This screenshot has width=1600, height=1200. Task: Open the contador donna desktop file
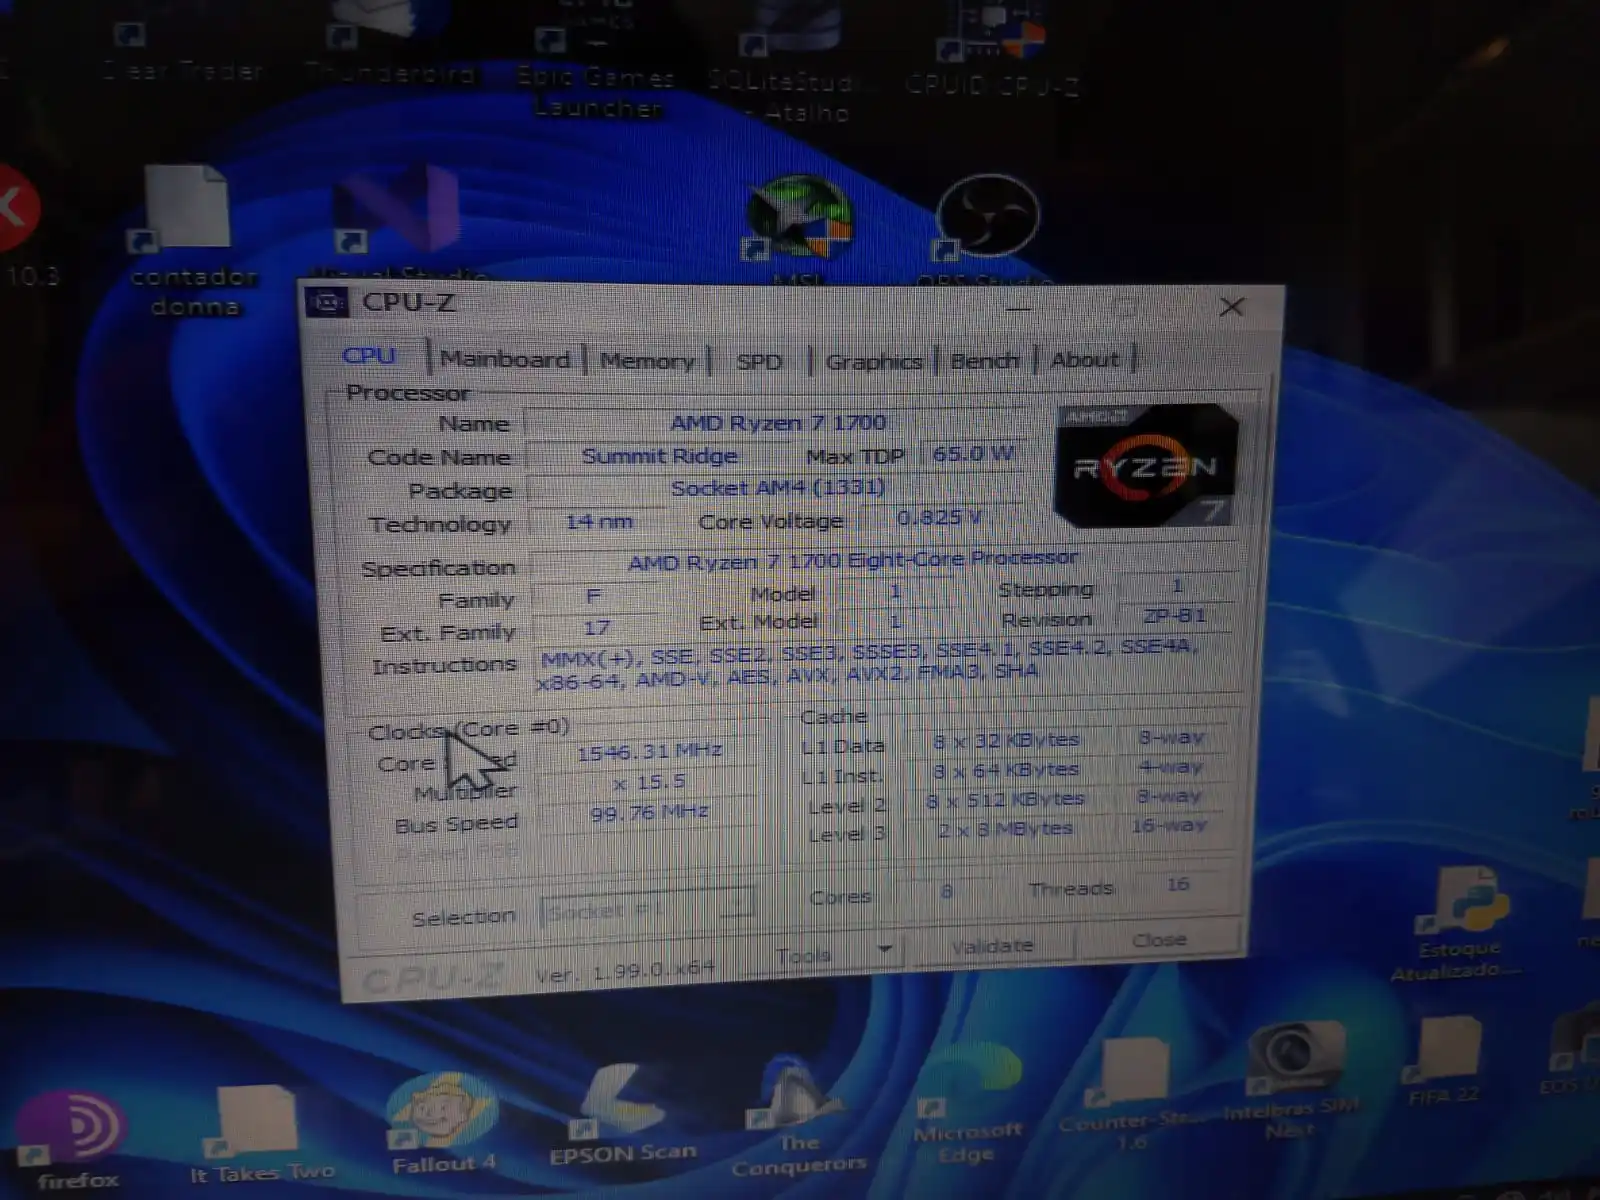[192, 242]
